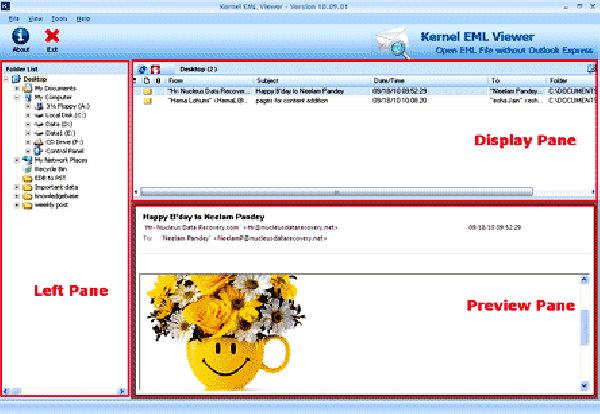Image resolution: width=600 pixels, height=414 pixels.
Task: Sort emails by From column header
Action: 210,81
